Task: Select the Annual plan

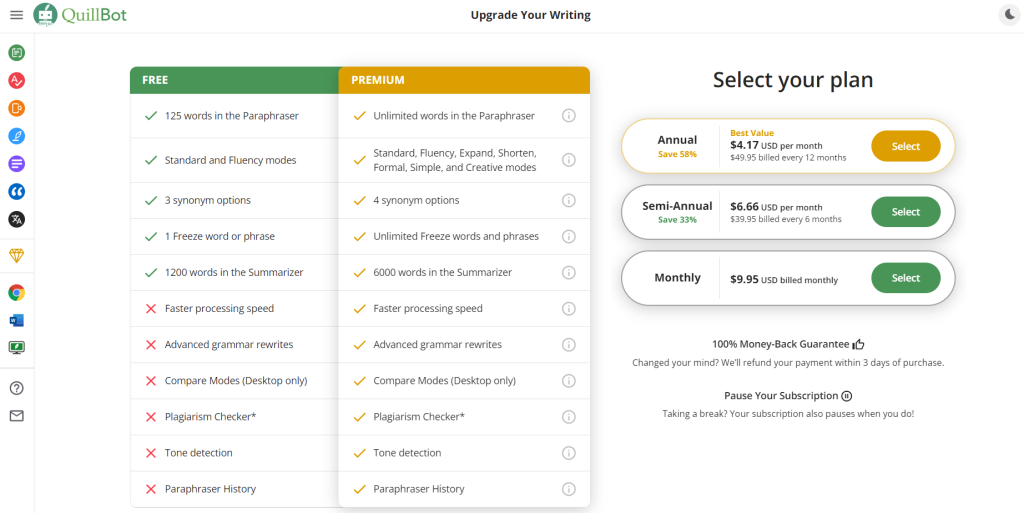Action: 906,146
